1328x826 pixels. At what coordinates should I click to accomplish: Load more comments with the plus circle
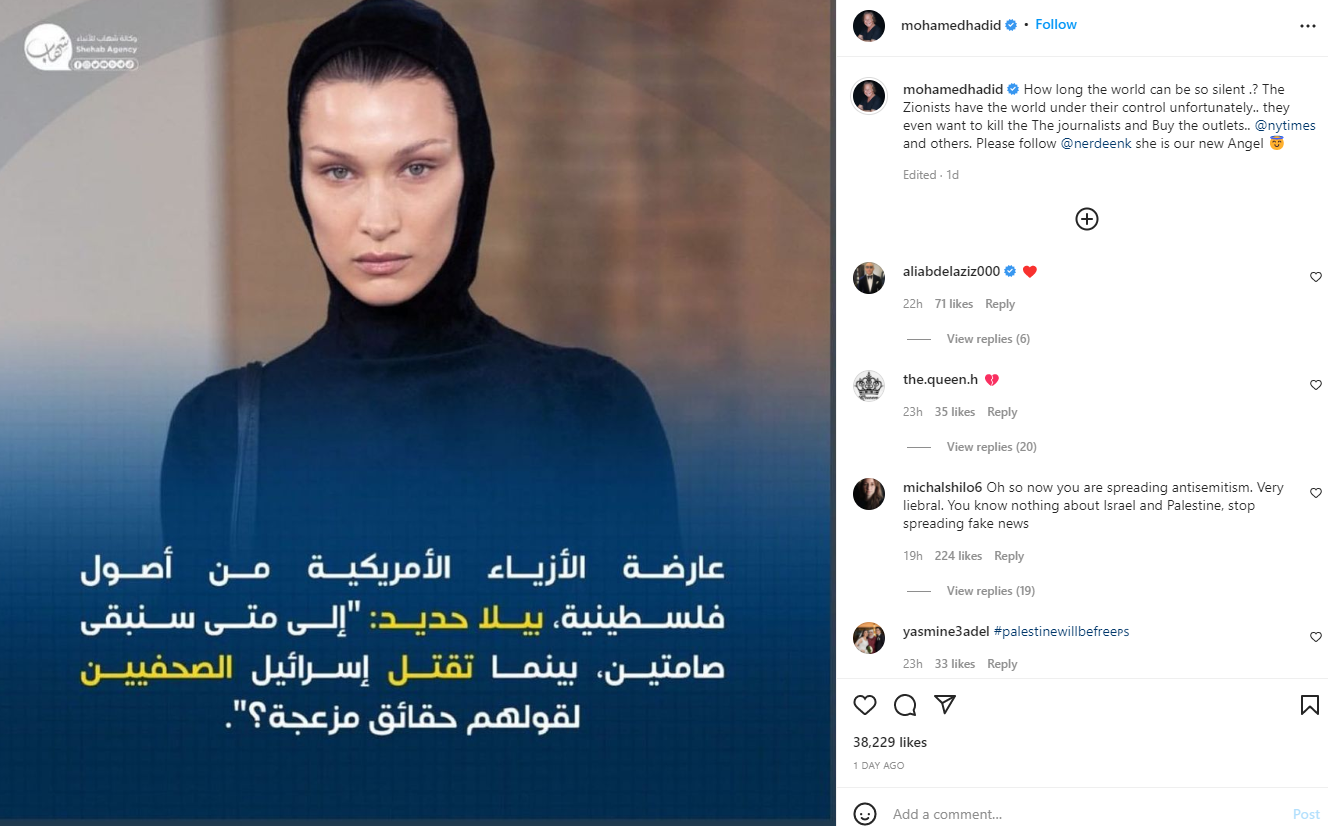pos(1087,219)
